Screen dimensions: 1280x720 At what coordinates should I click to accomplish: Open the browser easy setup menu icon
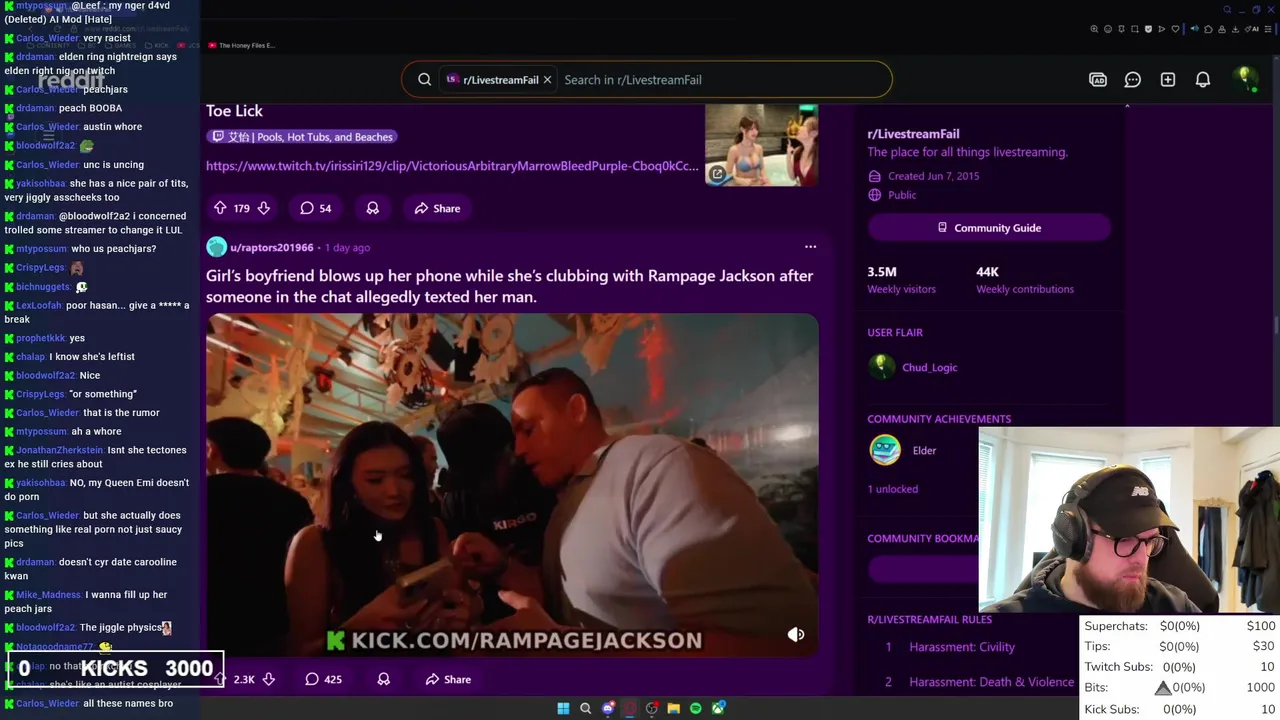tap(1268, 29)
